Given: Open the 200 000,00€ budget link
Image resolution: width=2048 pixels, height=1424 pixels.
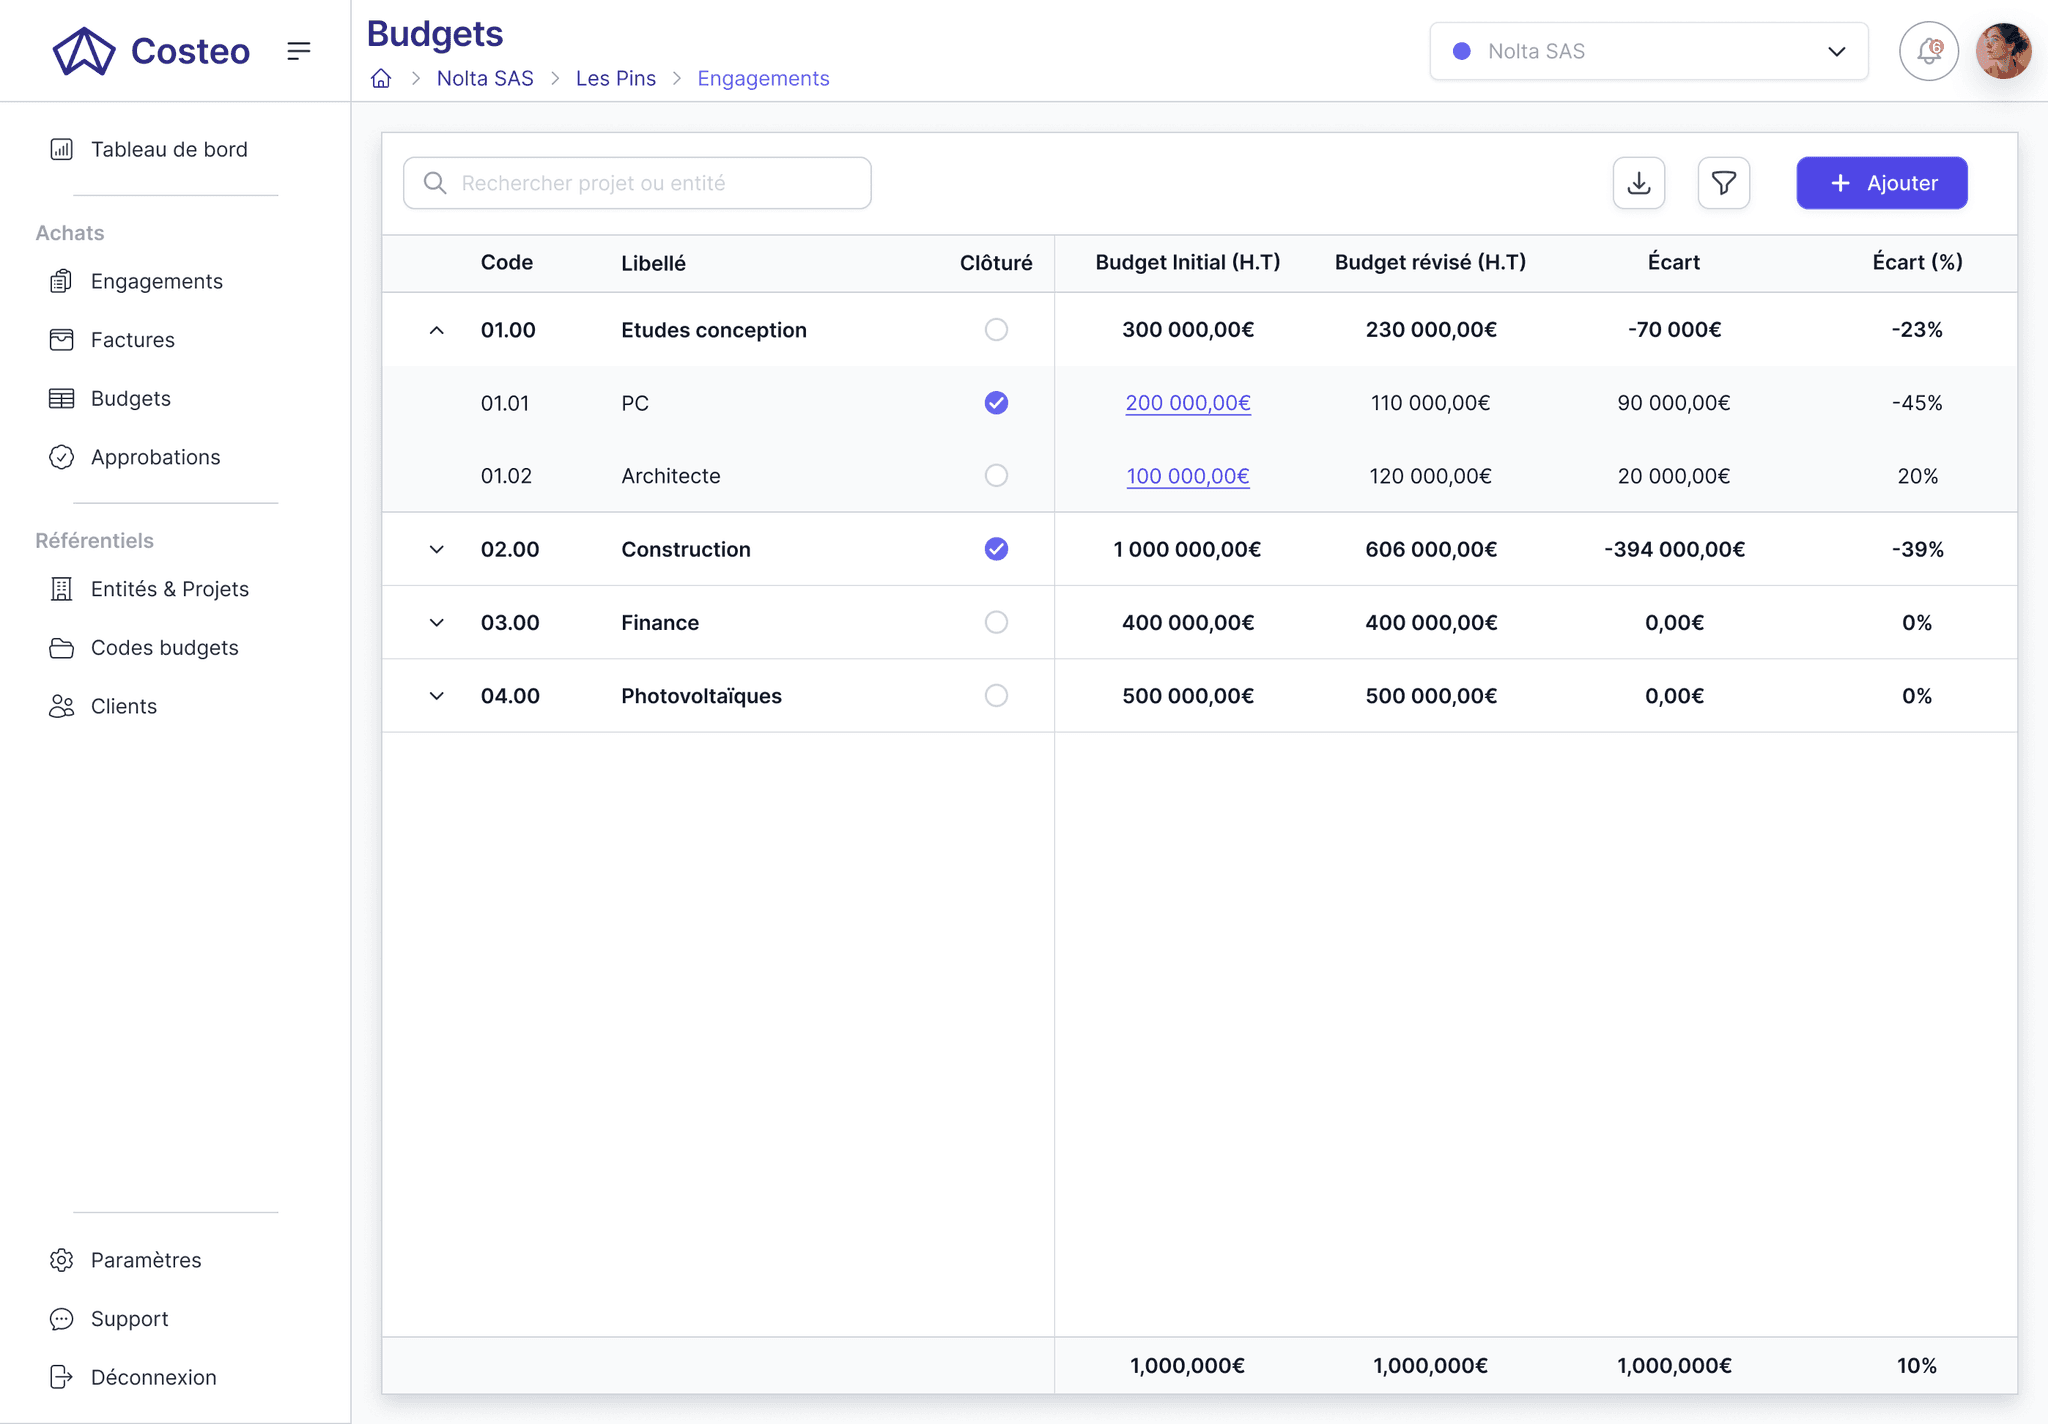Looking at the screenshot, I should coord(1187,403).
